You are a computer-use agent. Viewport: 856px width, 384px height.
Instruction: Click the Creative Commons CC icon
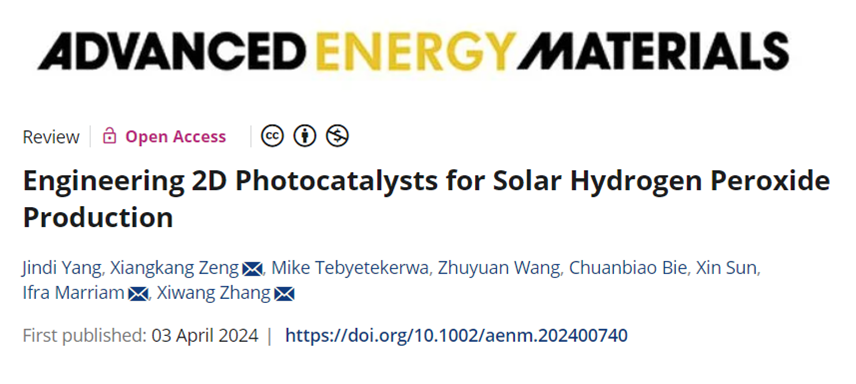pyautogui.click(x=272, y=137)
